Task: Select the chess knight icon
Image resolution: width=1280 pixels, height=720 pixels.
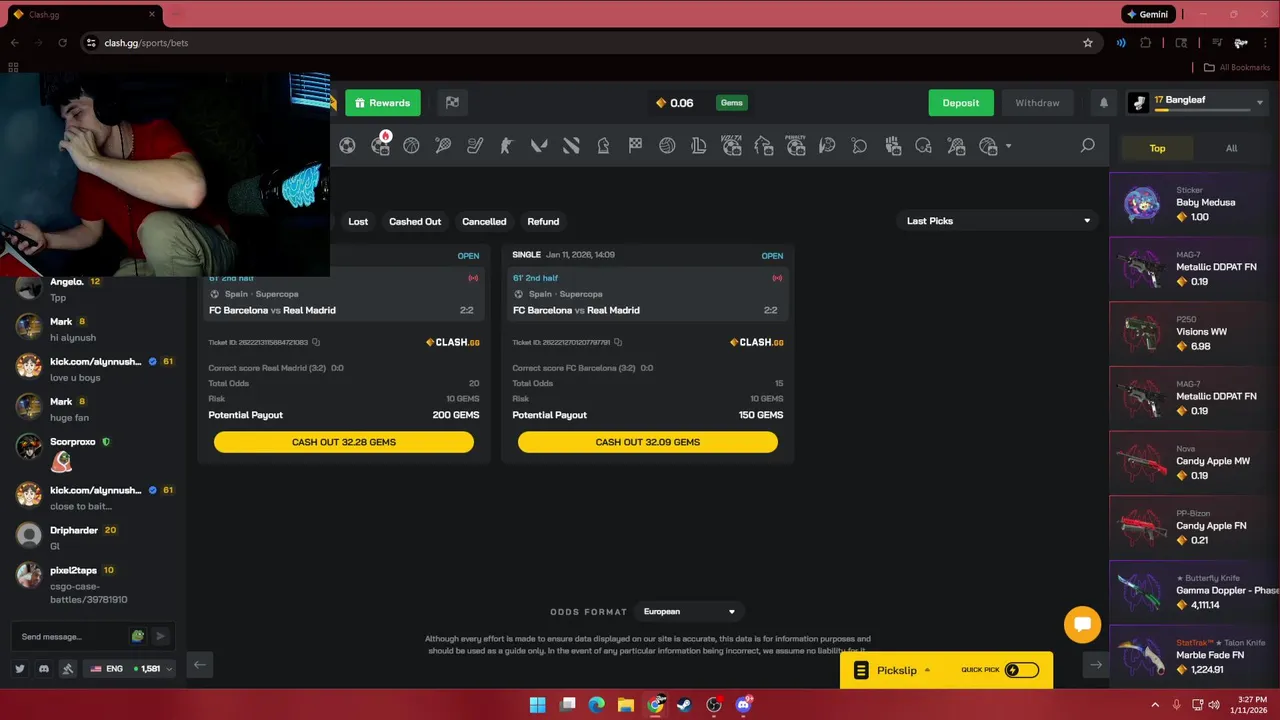Action: pyautogui.click(x=603, y=146)
